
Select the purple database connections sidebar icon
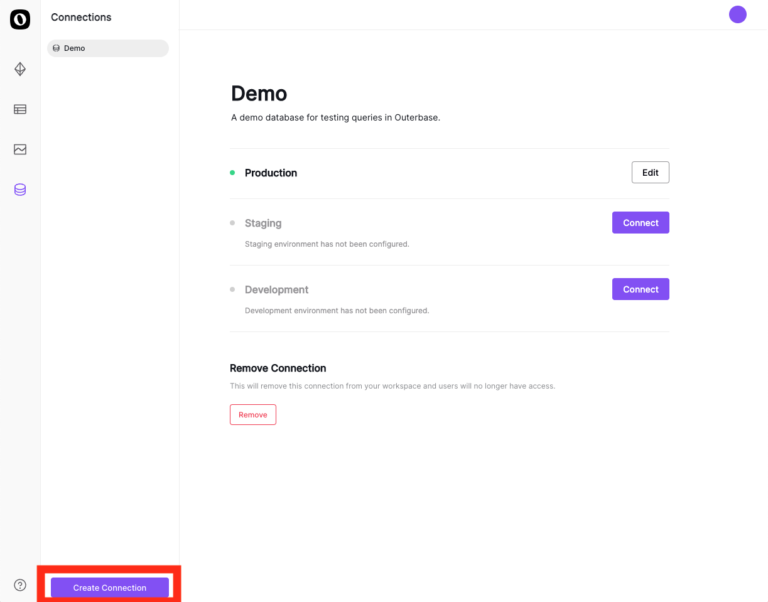[20, 189]
